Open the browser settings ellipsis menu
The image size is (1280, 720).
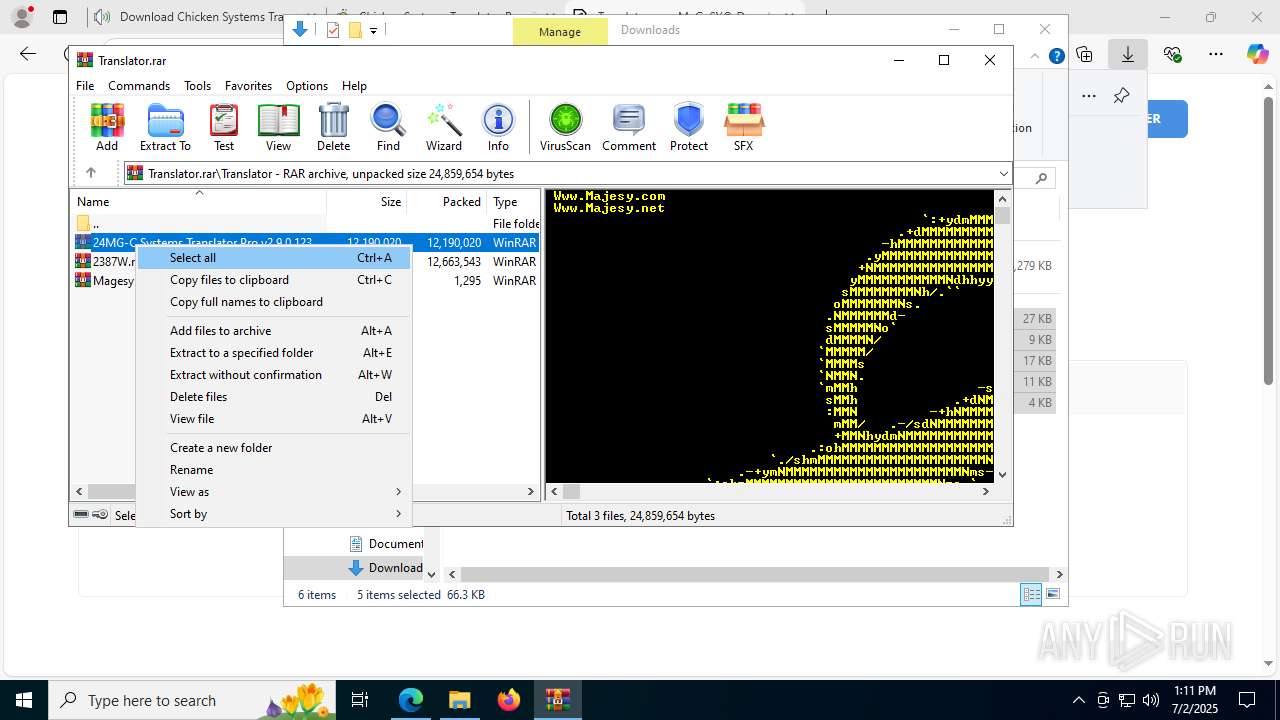[1215, 54]
